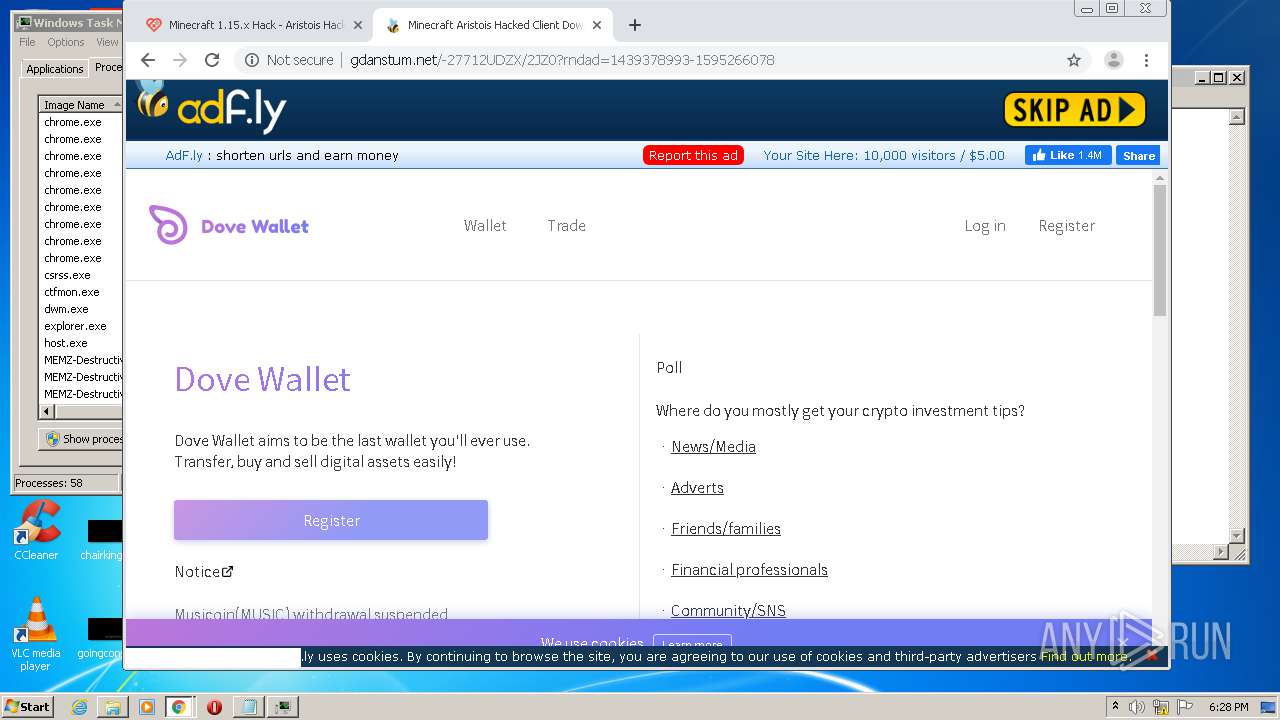Viewport: 1280px width, 720px height.
Task: Click the Windows Start button
Action: pyautogui.click(x=27, y=707)
